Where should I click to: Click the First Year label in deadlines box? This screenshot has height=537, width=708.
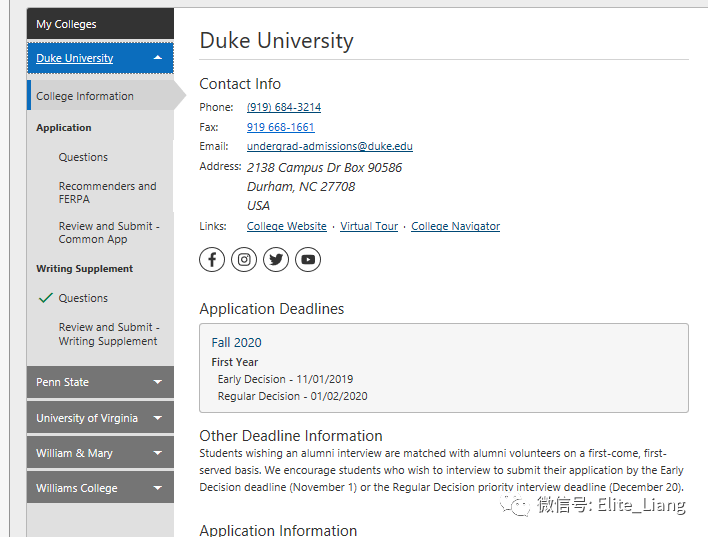click(x=234, y=362)
